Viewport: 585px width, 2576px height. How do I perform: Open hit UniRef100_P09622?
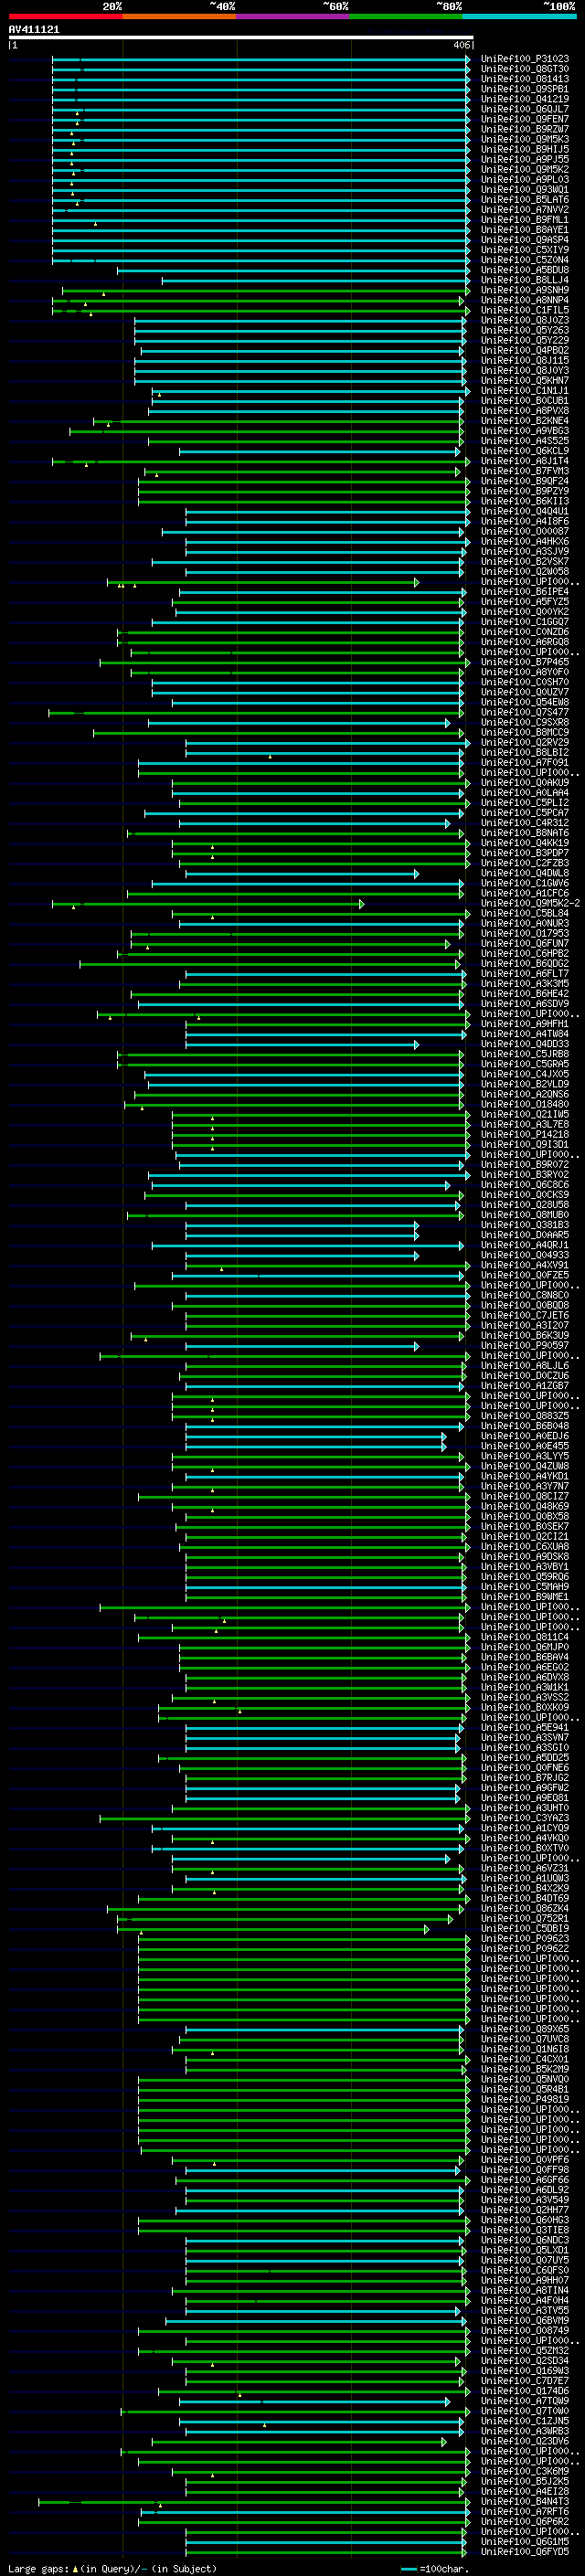pos(524,1948)
